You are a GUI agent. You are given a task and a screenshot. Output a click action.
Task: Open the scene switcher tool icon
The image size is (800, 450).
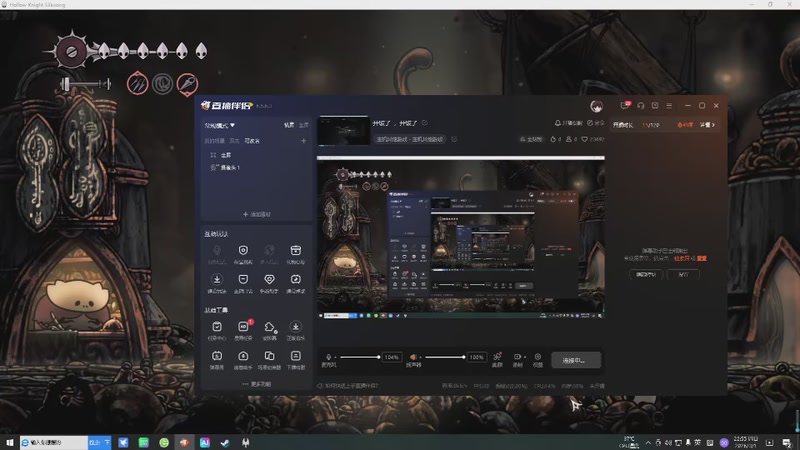(269, 356)
